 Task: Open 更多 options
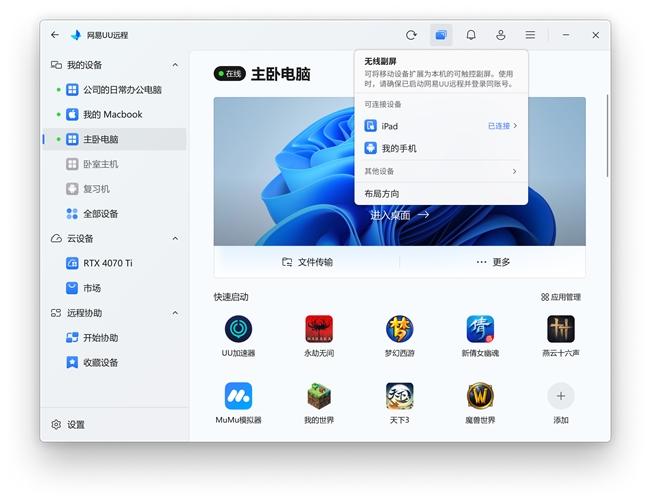click(x=493, y=262)
